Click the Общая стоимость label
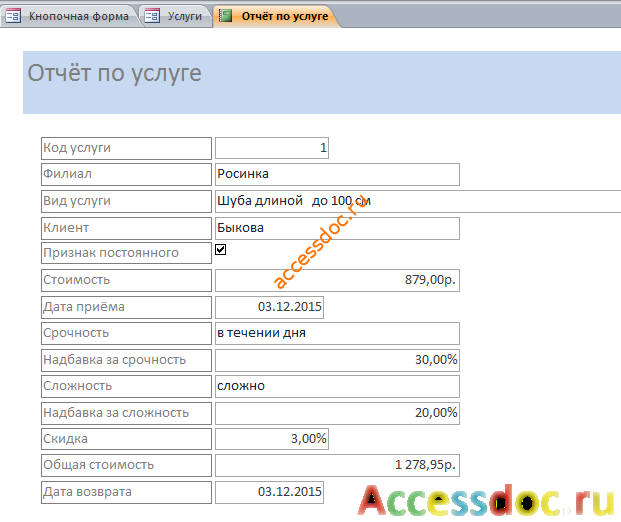The height and width of the screenshot is (522, 621). click(x=126, y=465)
